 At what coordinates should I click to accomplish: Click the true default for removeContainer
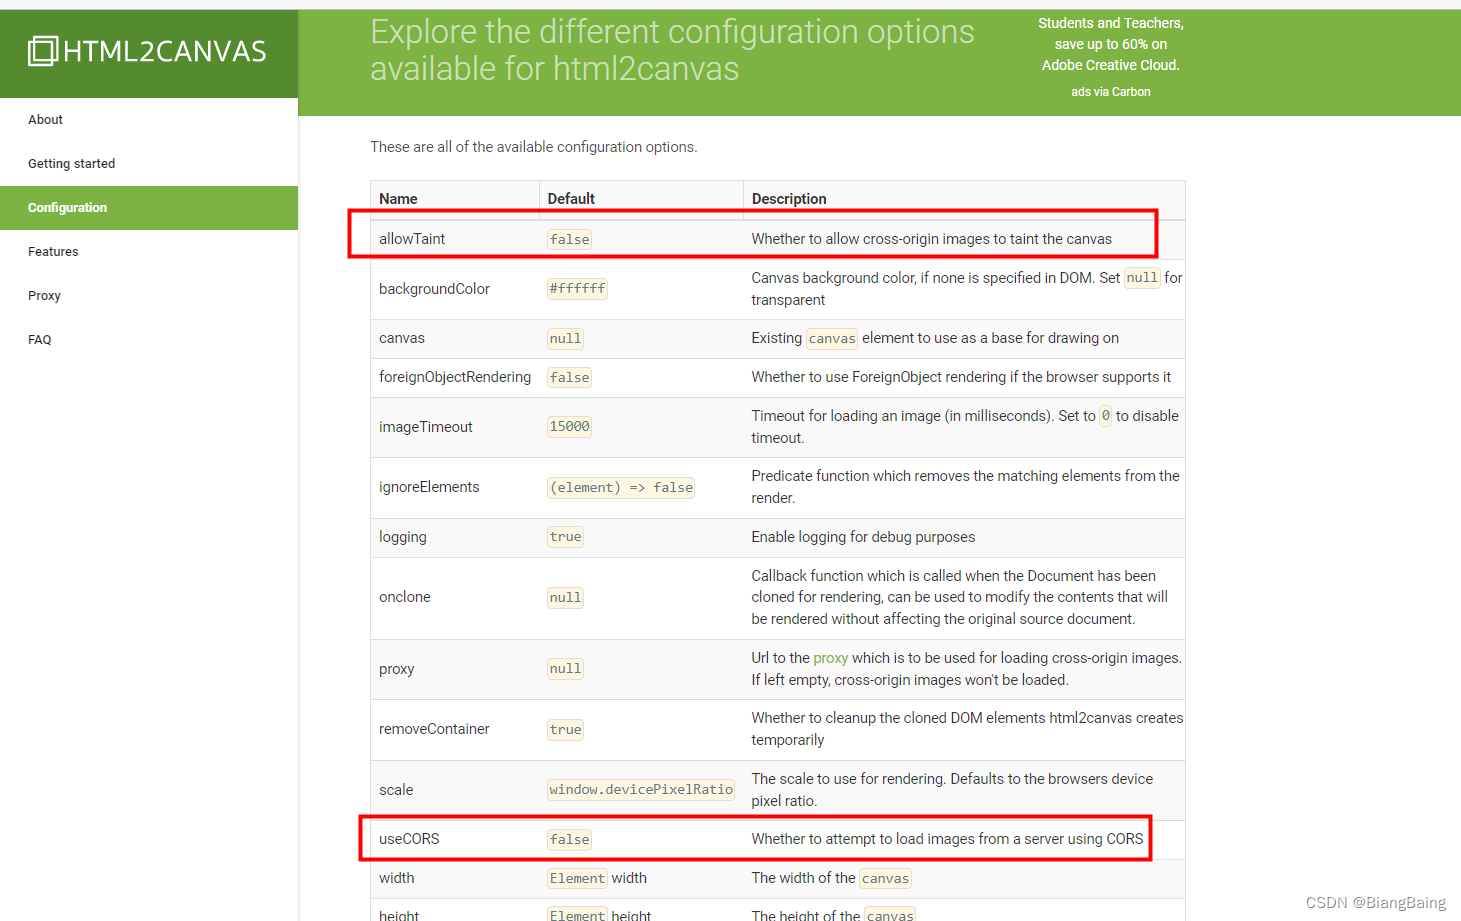point(565,730)
